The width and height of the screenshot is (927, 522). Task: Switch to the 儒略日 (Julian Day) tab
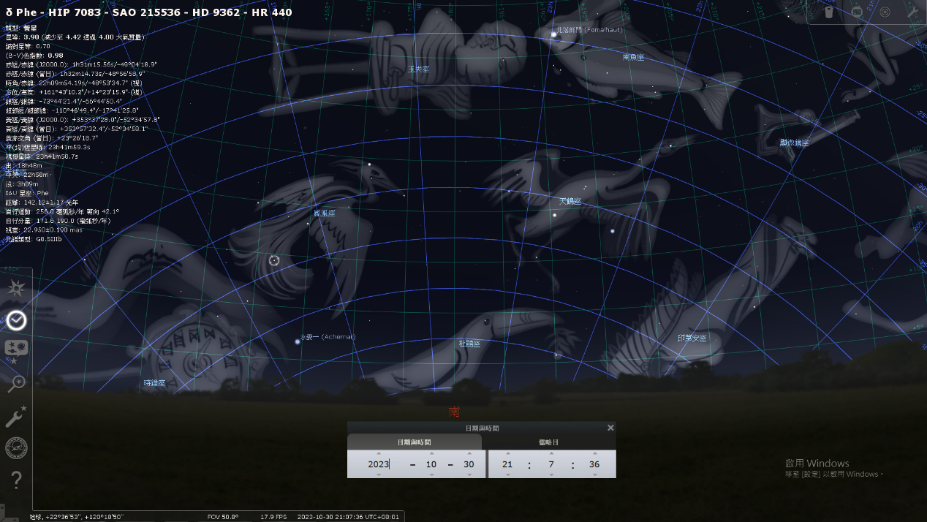[551, 441]
